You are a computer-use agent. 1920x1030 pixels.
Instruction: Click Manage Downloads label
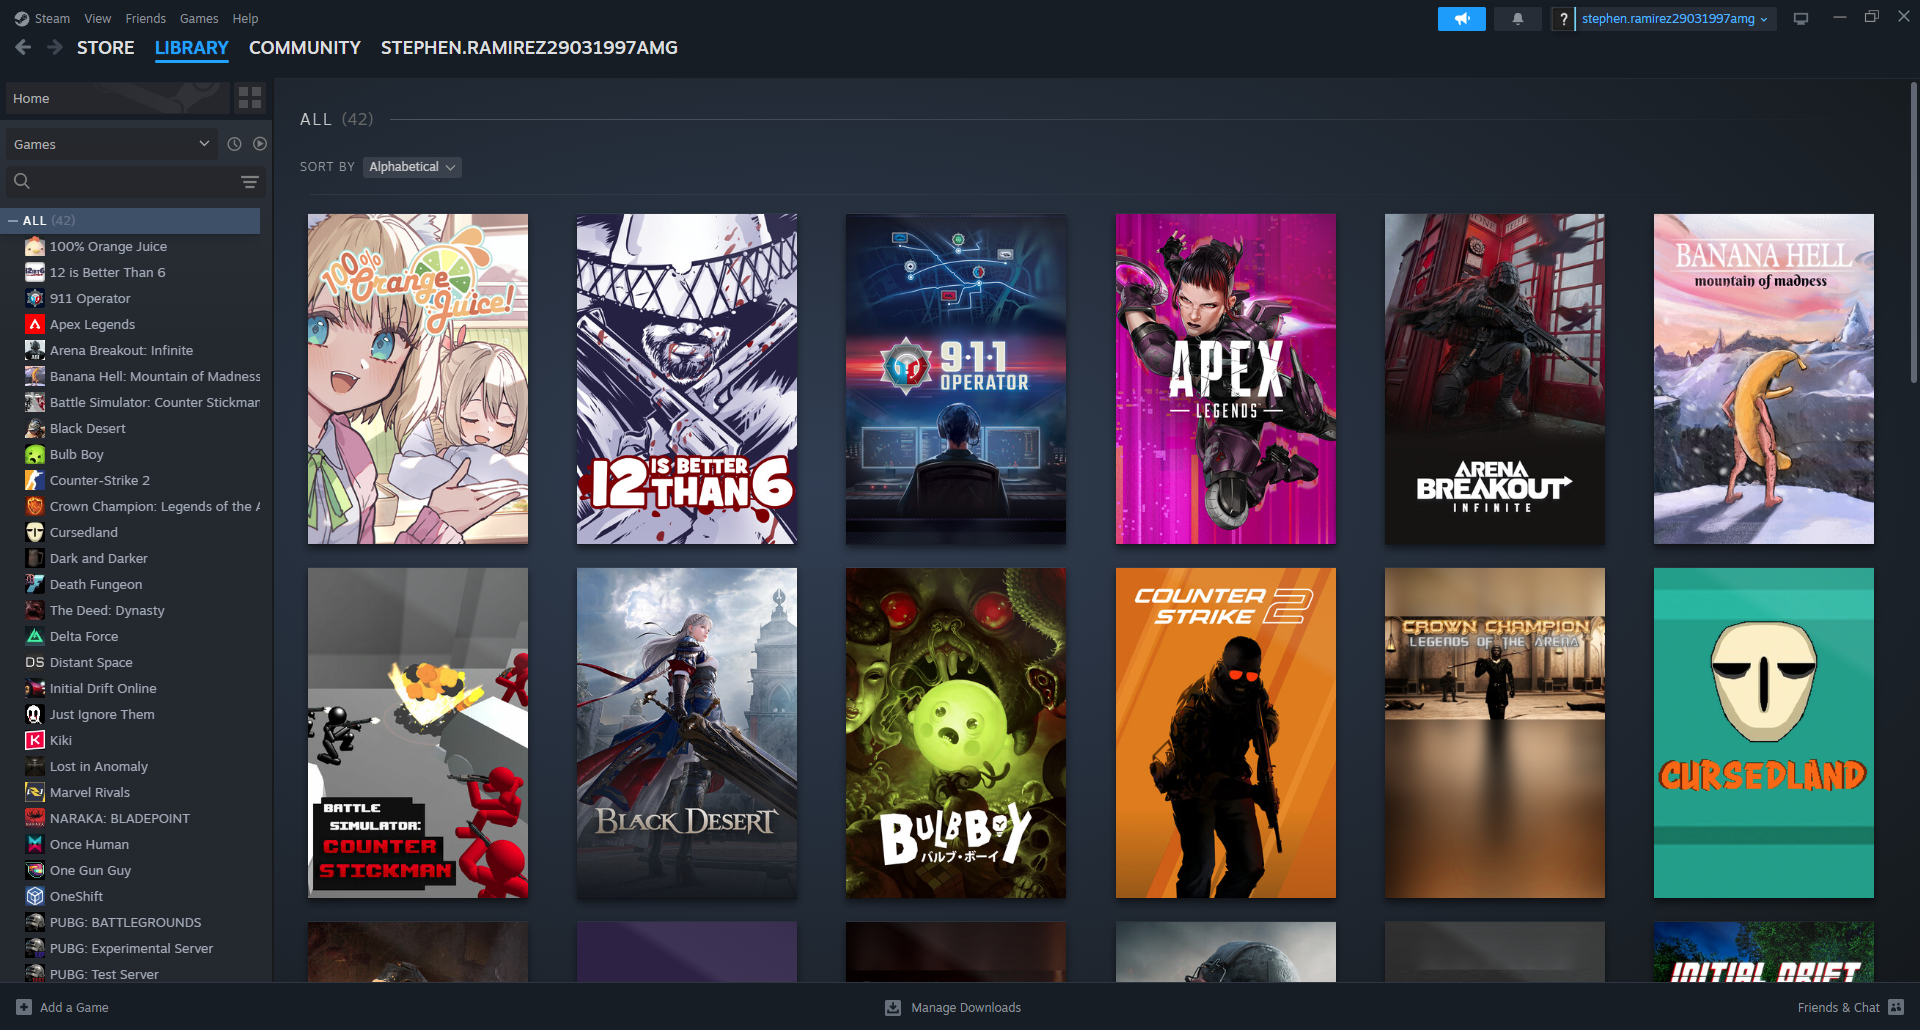pyautogui.click(x=966, y=1007)
